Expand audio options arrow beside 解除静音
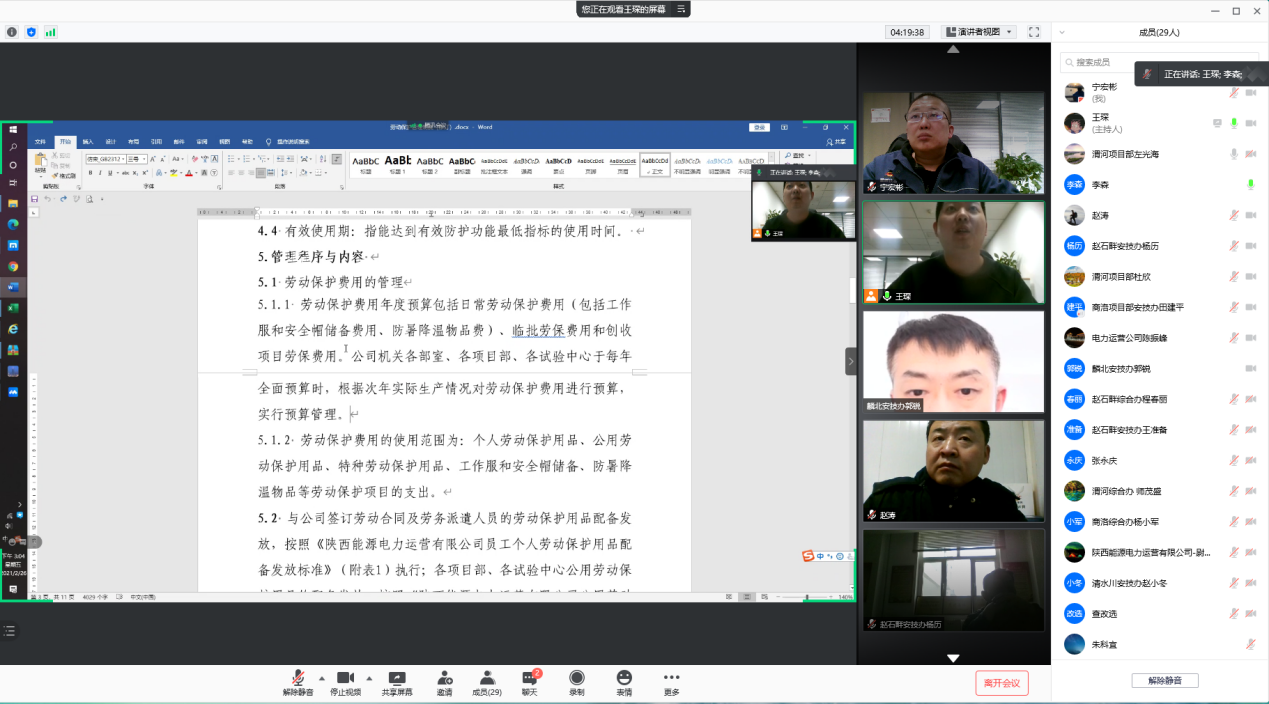The width and height of the screenshot is (1269, 704). click(x=321, y=677)
